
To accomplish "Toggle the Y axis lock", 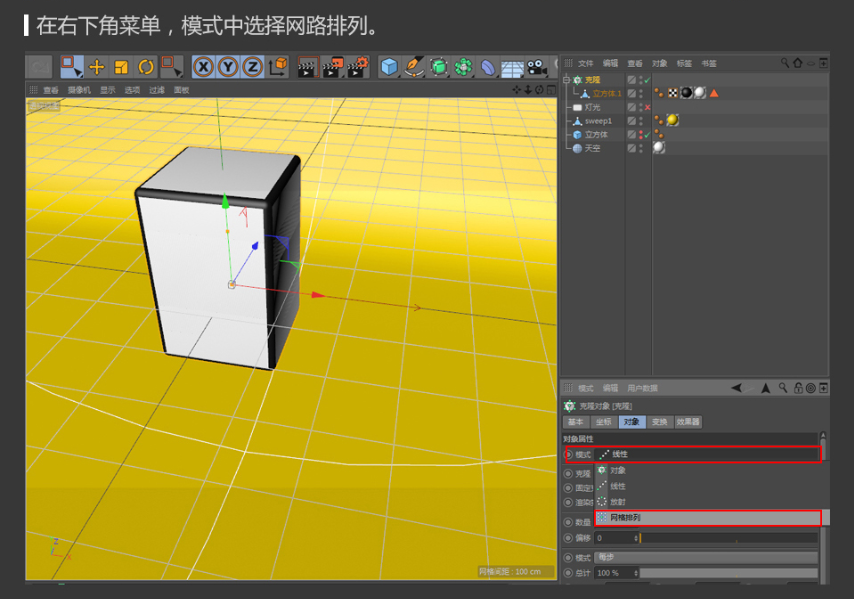I will 228,67.
